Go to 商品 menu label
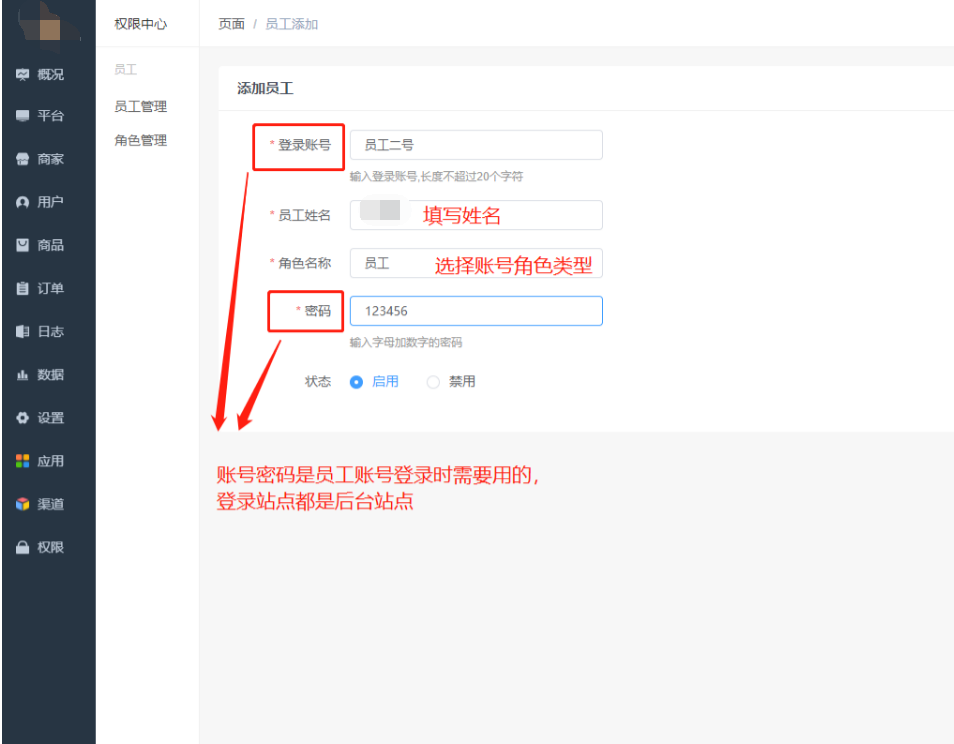 click(x=50, y=245)
